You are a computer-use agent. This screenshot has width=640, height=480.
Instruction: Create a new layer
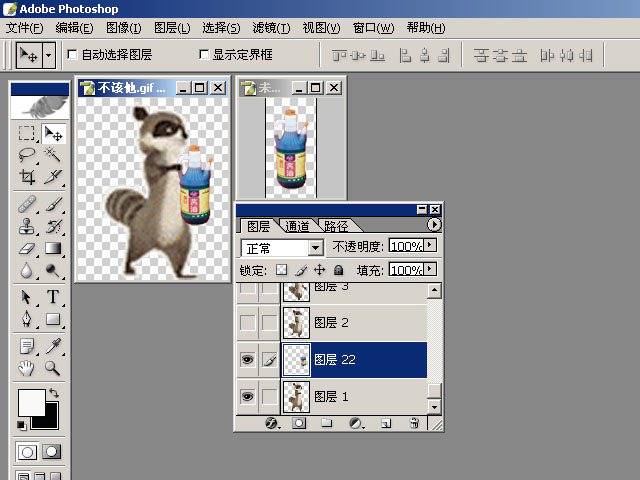[x=386, y=423]
